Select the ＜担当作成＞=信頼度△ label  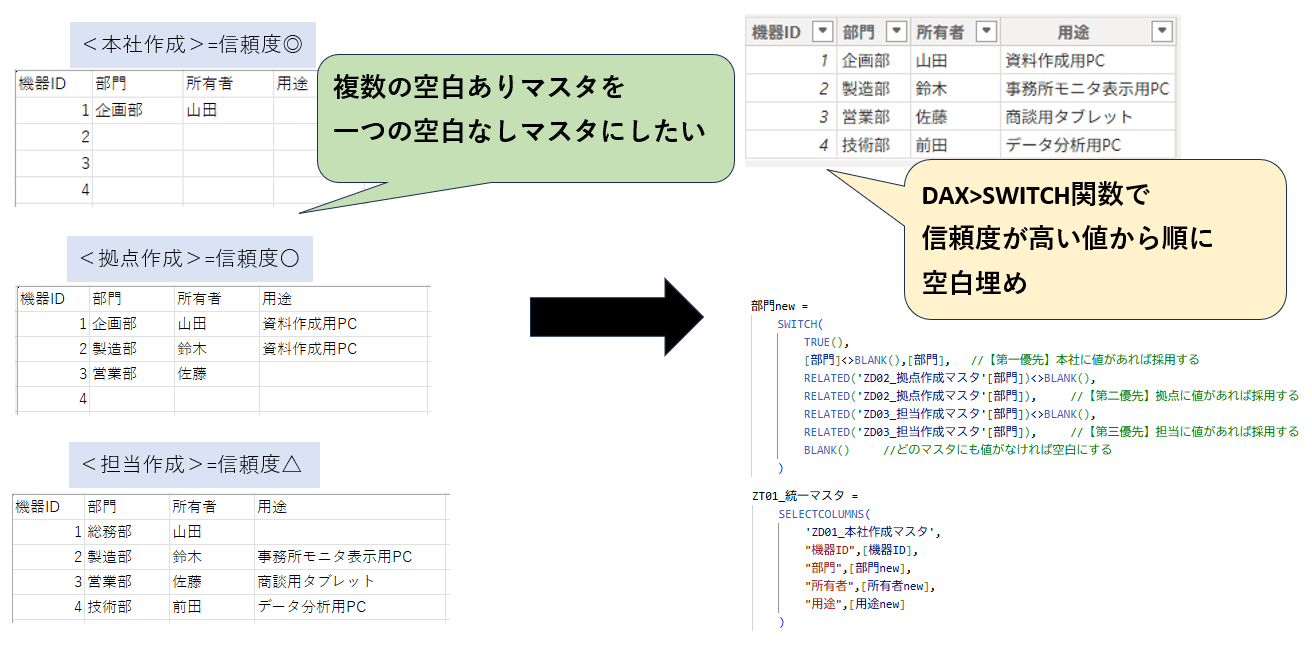[x=193, y=465]
